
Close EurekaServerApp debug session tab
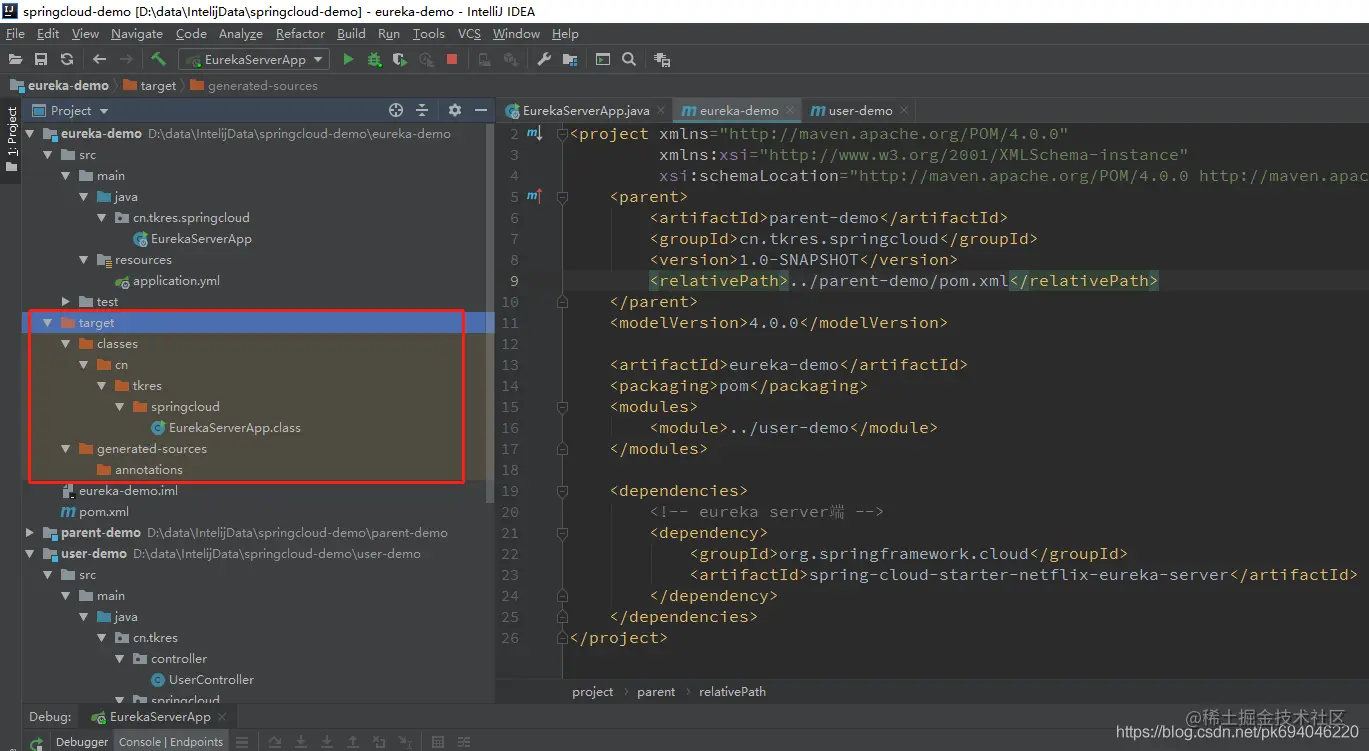tap(222, 717)
